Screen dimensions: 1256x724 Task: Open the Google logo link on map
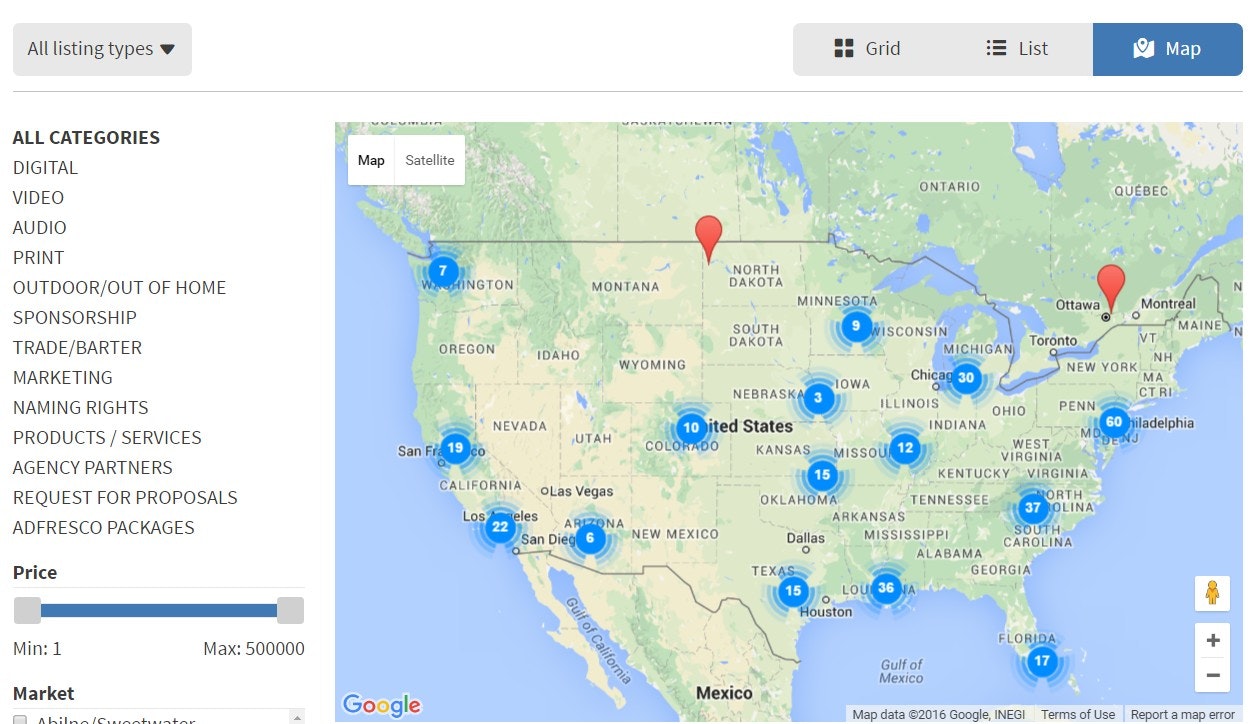pos(381,705)
